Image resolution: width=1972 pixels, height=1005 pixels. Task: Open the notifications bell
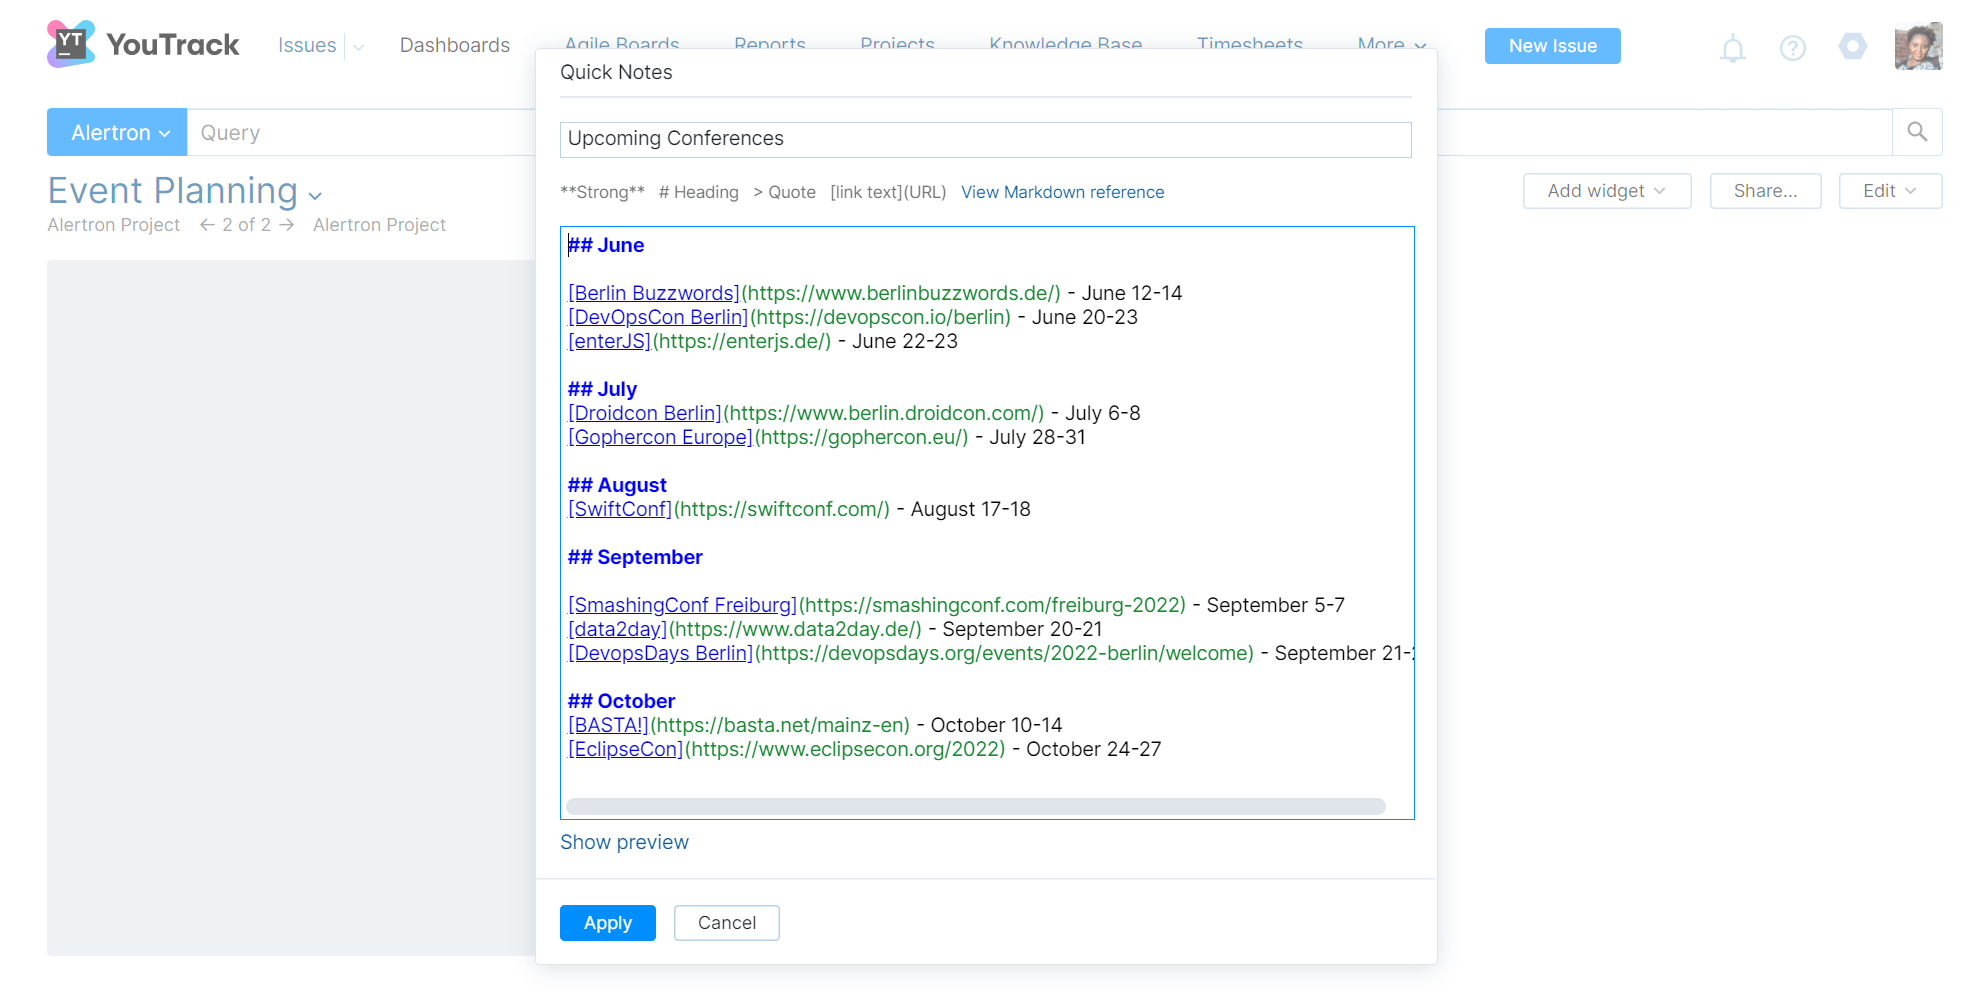[1733, 46]
